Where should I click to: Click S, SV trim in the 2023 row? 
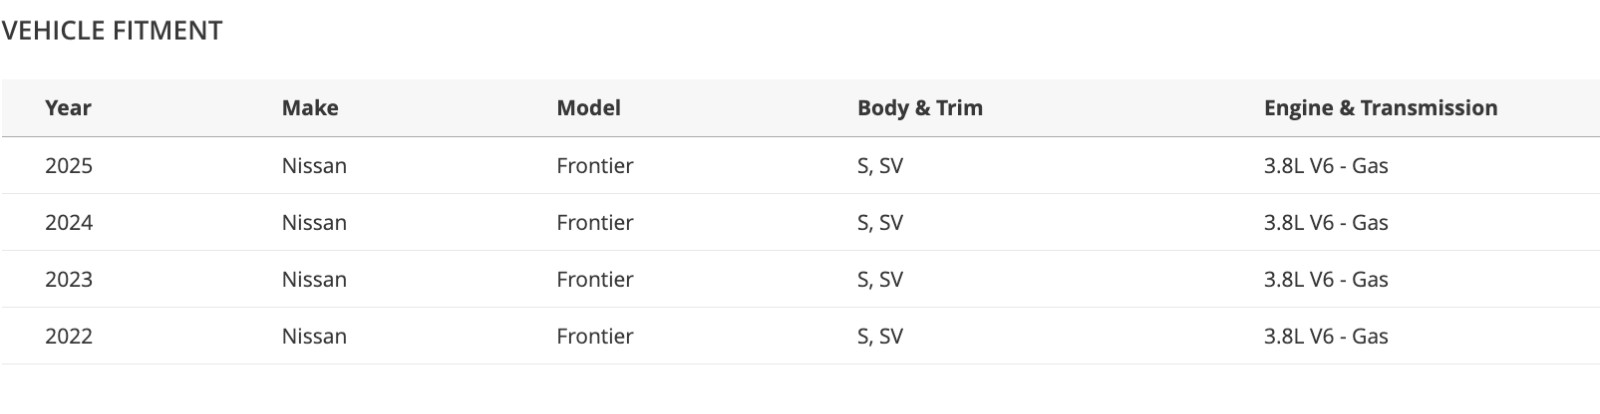coord(880,280)
